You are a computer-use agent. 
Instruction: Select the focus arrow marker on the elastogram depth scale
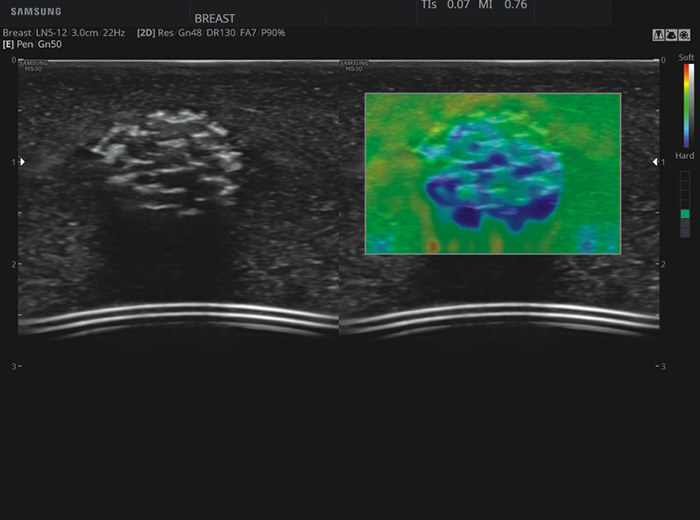pyautogui.click(x=655, y=162)
